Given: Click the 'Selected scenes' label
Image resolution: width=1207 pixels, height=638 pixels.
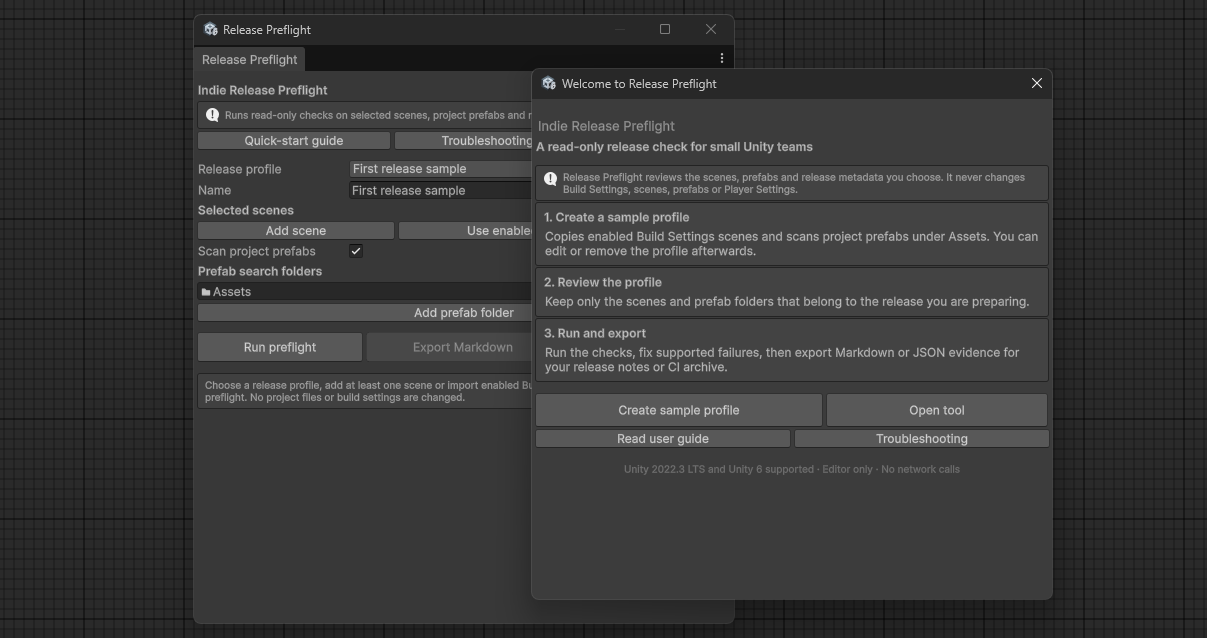Looking at the screenshot, I should coord(246,210).
